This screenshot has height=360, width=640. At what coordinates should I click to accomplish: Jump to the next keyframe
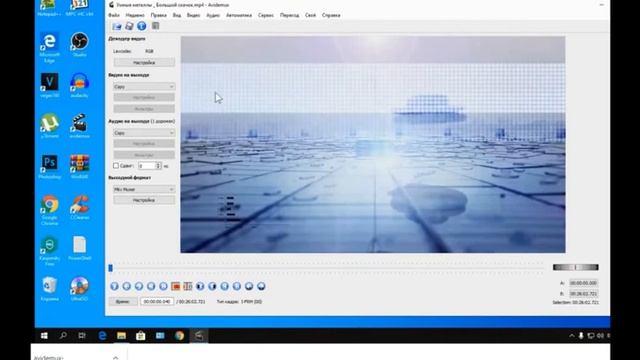click(163, 286)
